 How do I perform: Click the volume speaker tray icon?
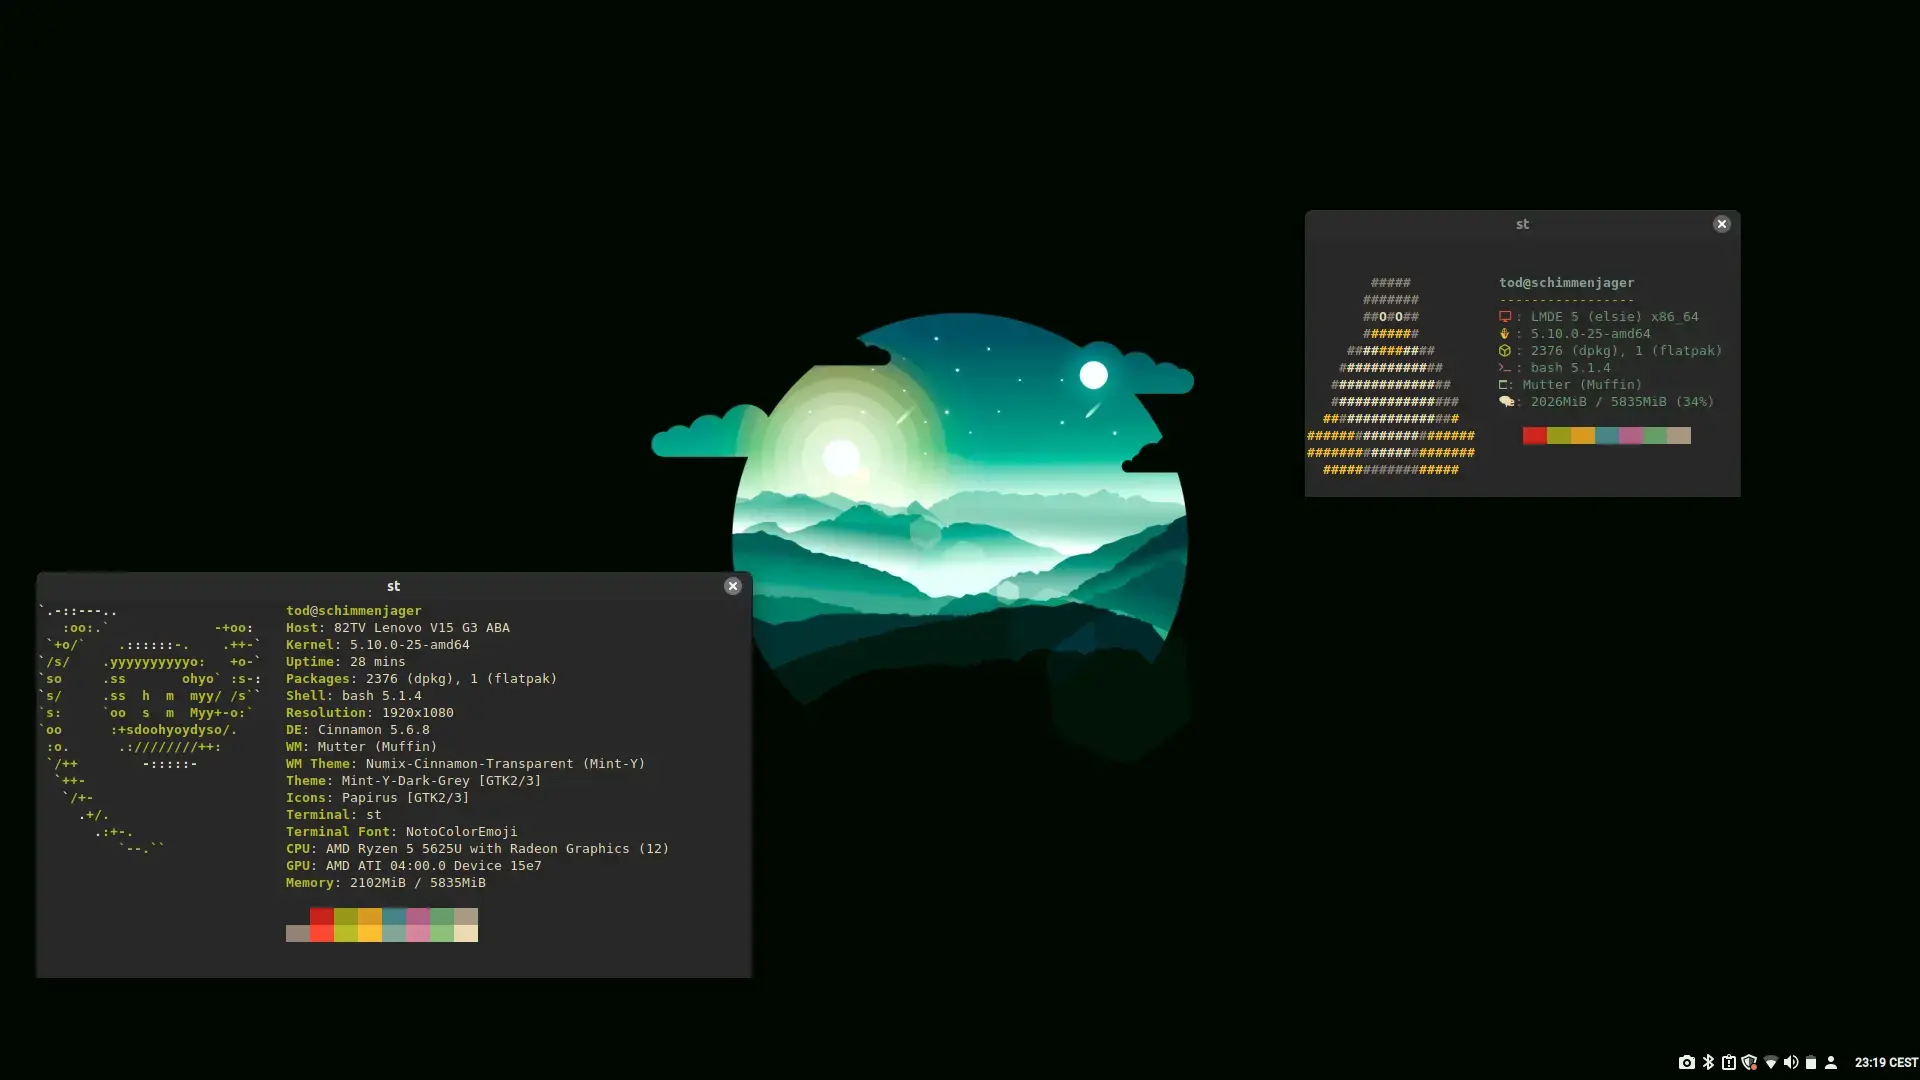(1790, 1062)
